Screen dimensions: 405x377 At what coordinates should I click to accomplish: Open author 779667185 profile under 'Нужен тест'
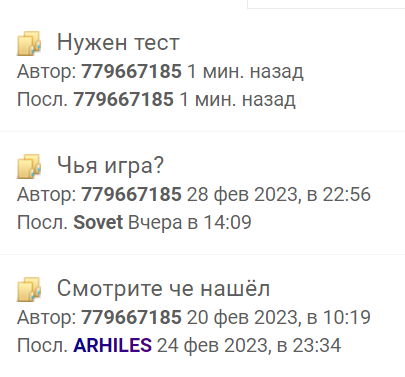pyautogui.click(x=131, y=71)
